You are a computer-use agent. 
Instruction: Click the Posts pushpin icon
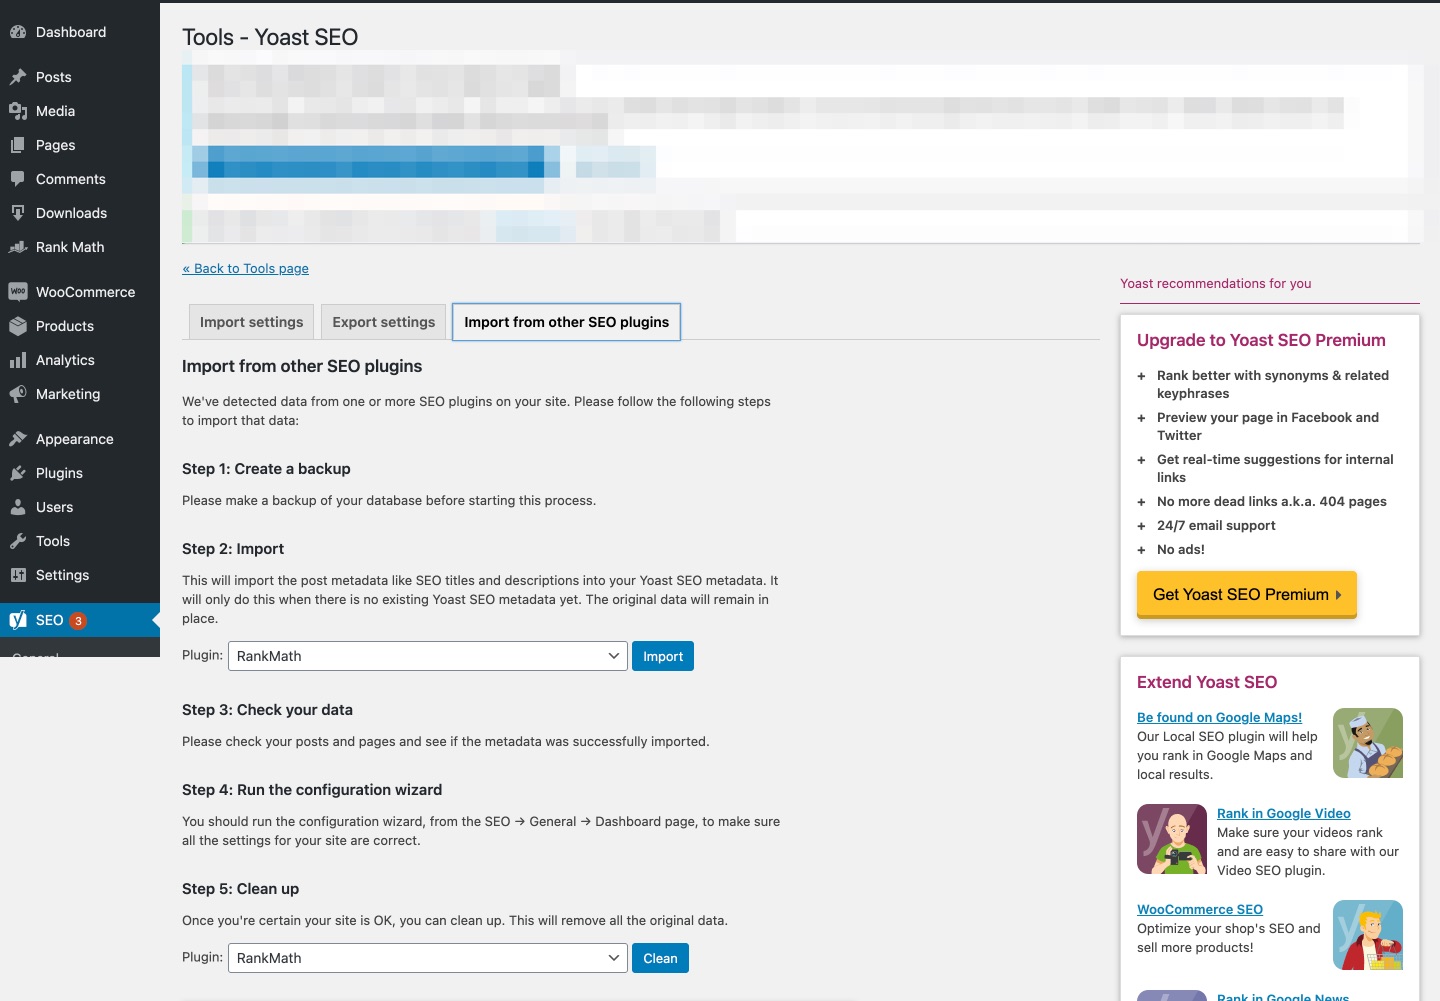click(17, 77)
